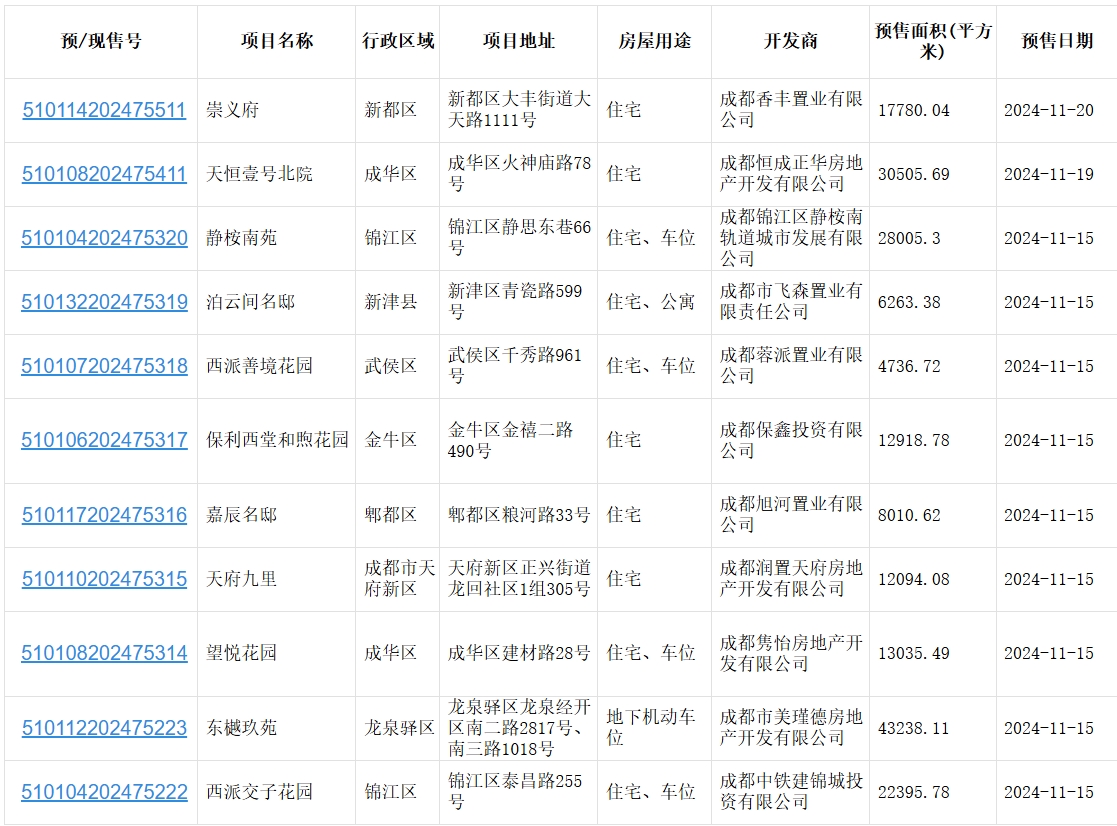Click area value 17780.04
This screenshot has height=826, width=1117.
click(914, 111)
